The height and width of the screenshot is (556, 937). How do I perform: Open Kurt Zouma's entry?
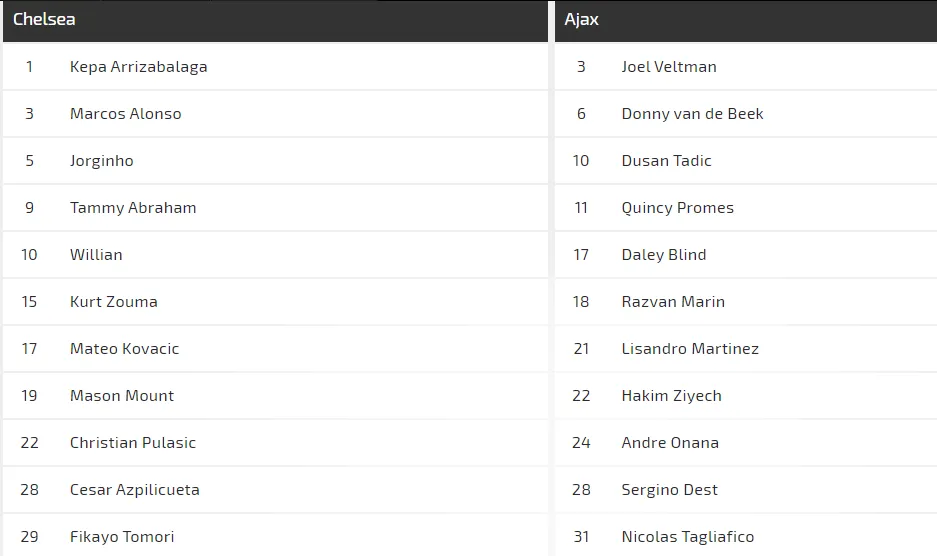[113, 302]
